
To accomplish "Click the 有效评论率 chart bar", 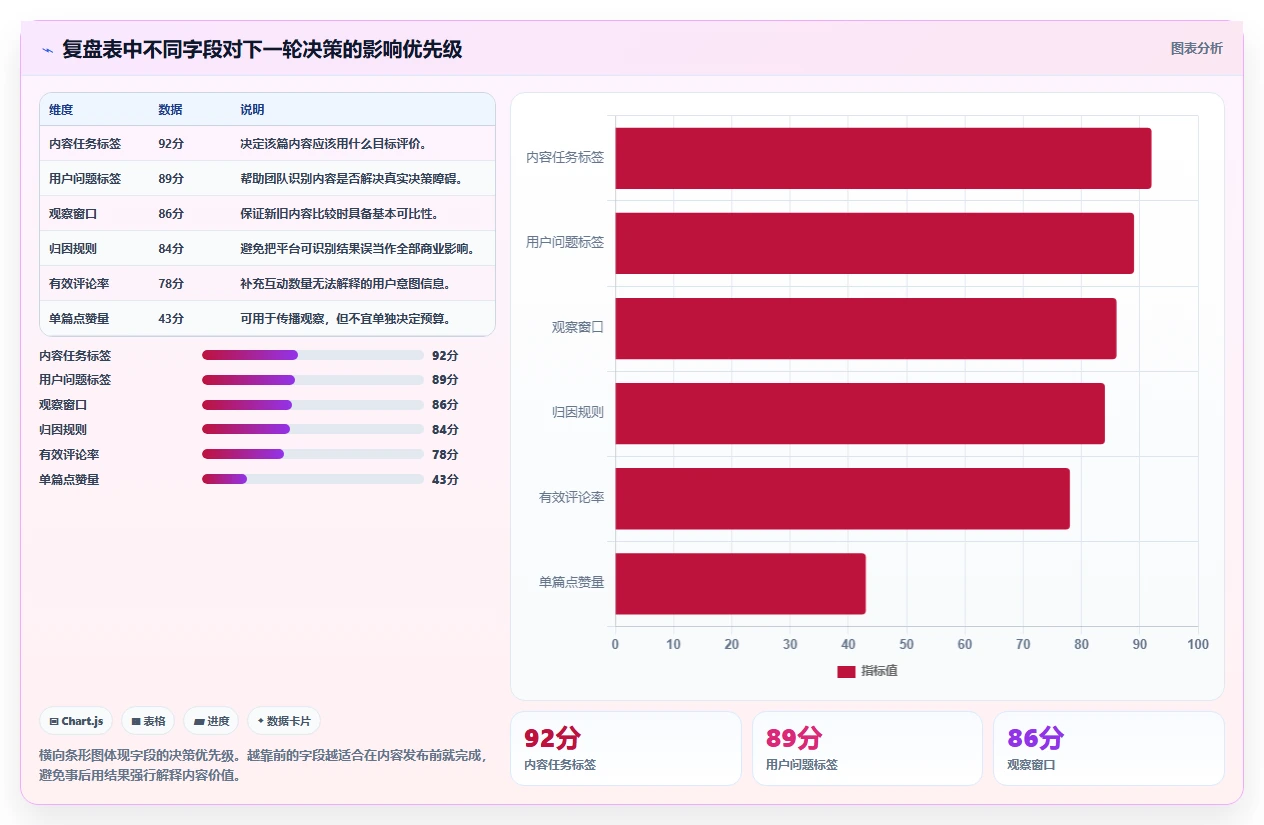I will coord(842,498).
